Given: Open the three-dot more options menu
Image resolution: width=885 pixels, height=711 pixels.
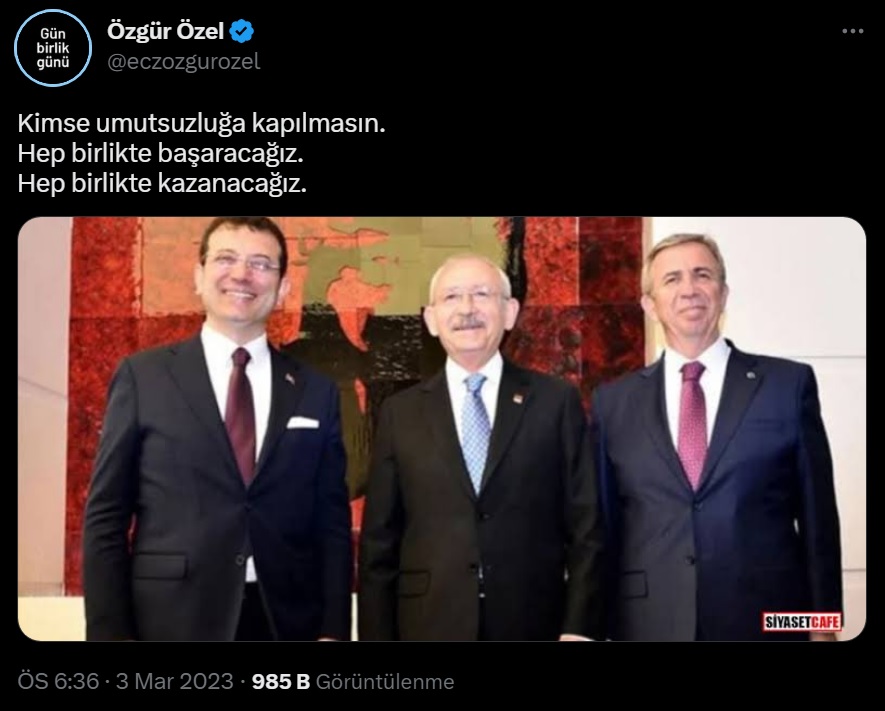Looking at the screenshot, I should tap(852, 31).
